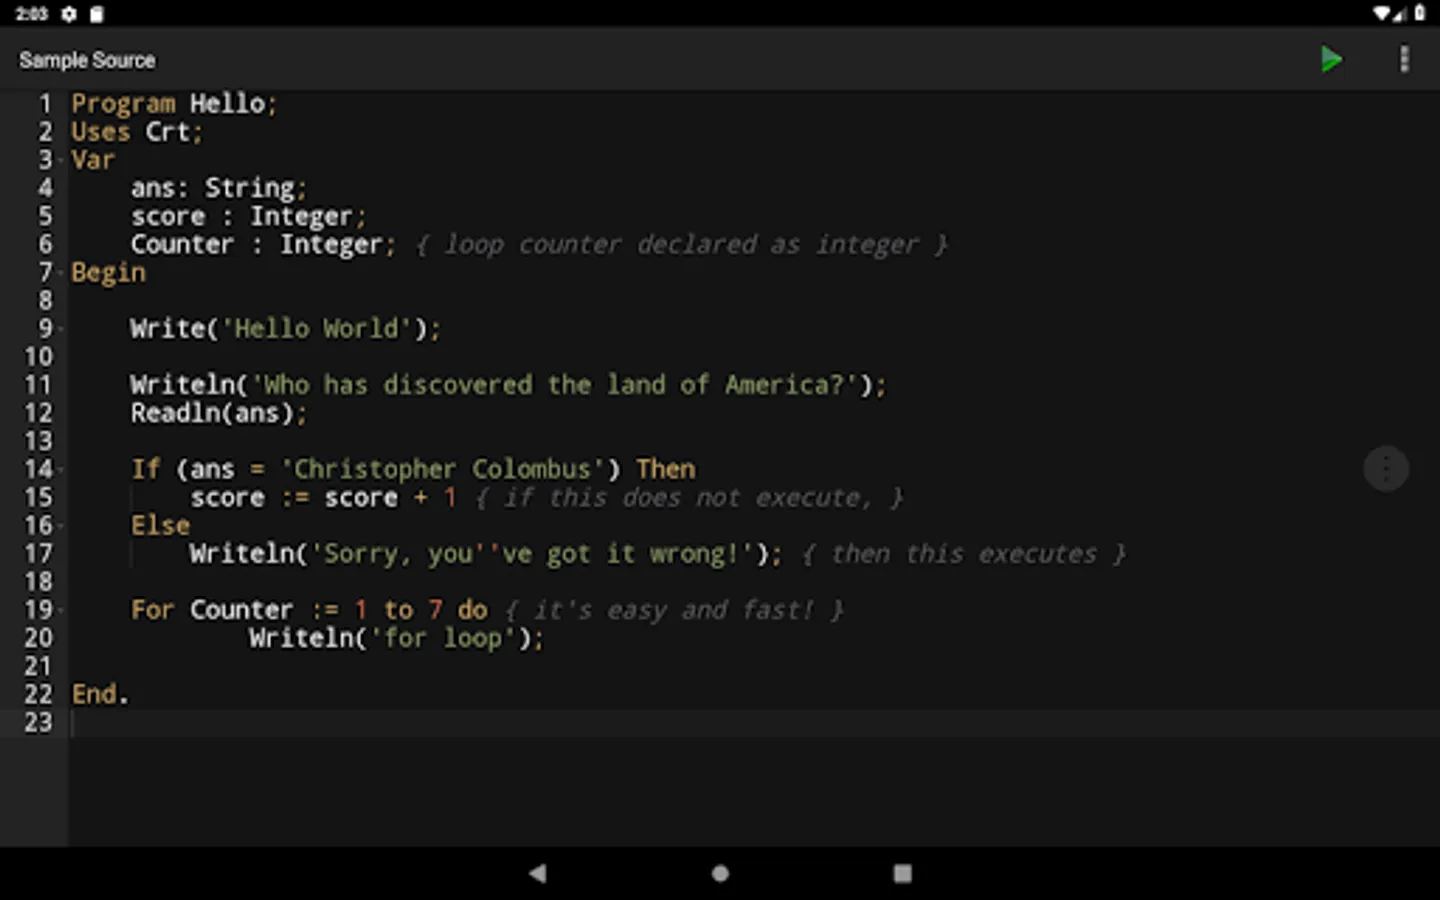The height and width of the screenshot is (900, 1440).
Task: Tap the Android Back navigation button
Action: click(537, 873)
